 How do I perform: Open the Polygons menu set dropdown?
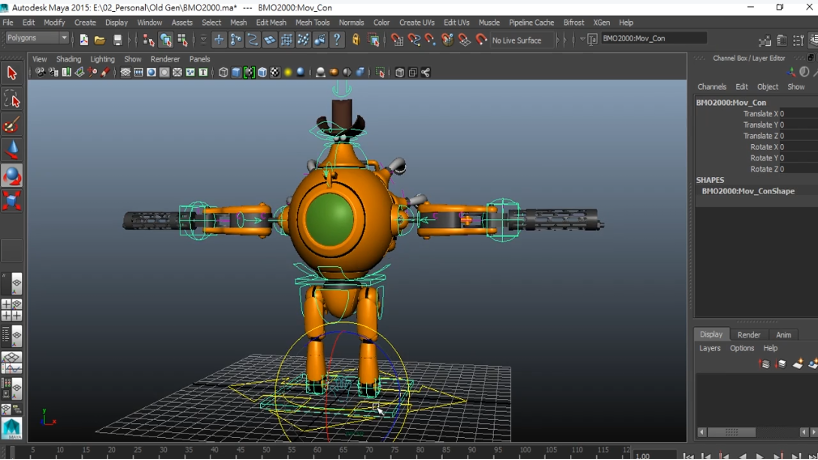coord(37,39)
